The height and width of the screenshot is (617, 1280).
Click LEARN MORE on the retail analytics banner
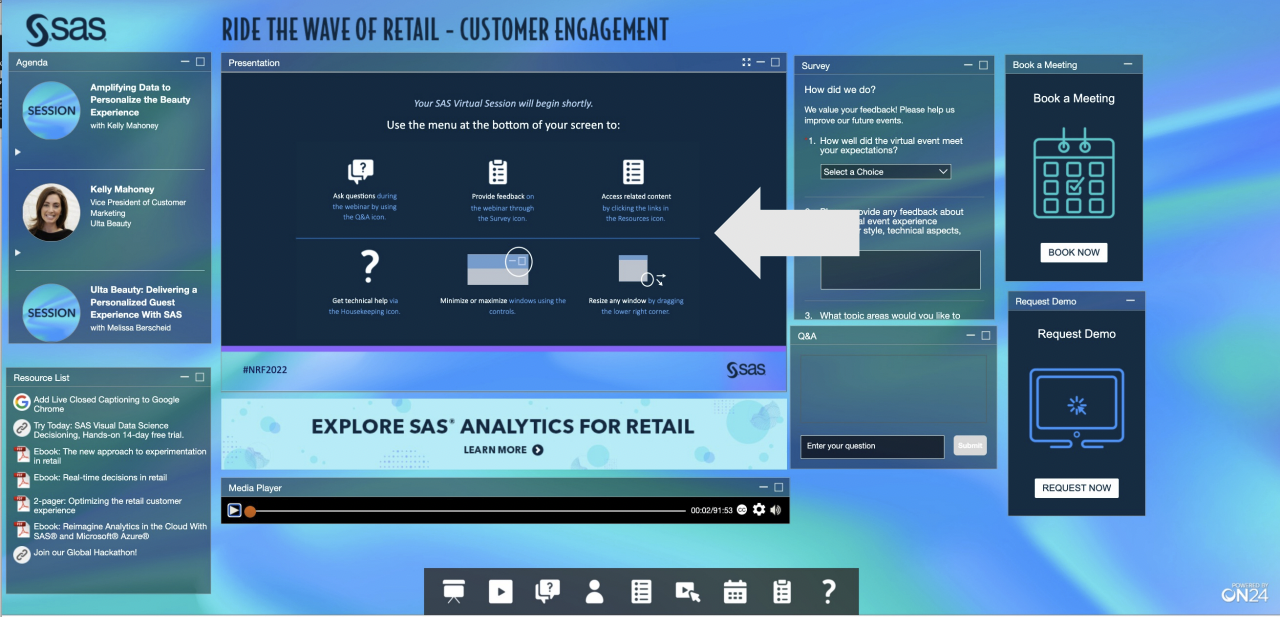(504, 450)
